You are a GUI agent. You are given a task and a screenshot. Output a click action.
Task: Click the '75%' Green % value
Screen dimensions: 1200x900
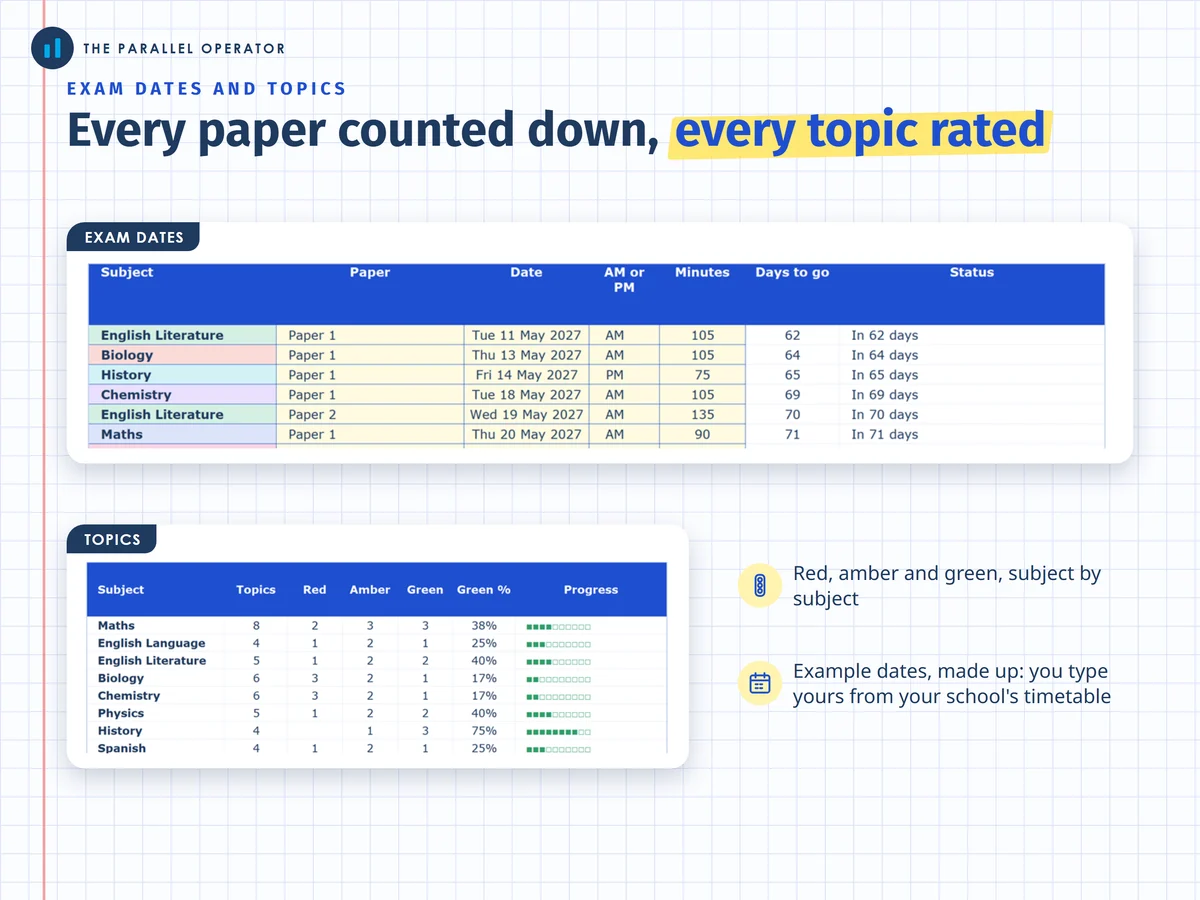(x=484, y=731)
